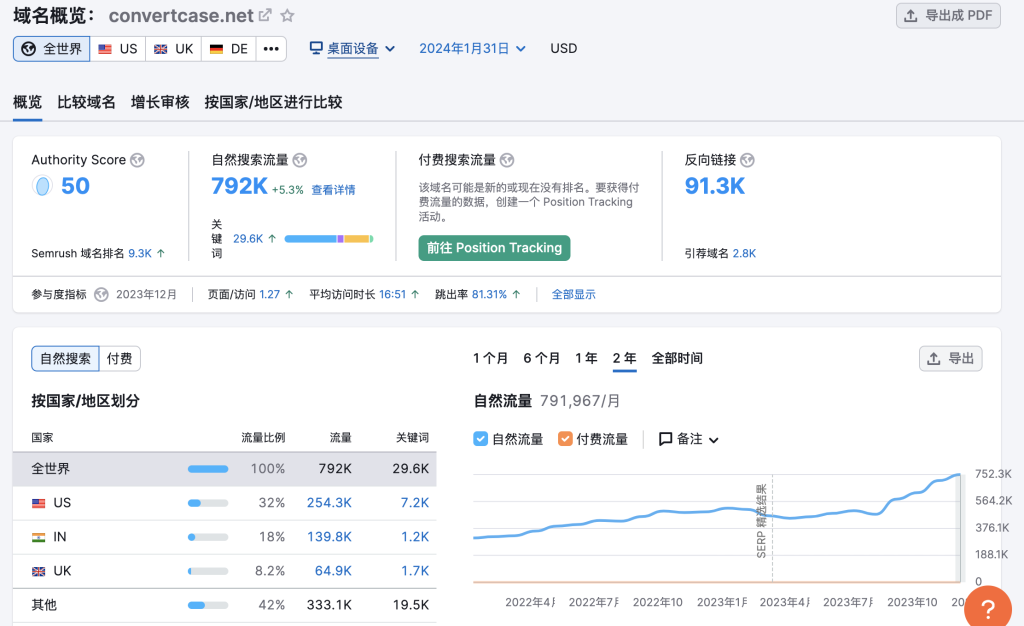Click the desktop monitor icon
The height and width of the screenshot is (626, 1024).
316,48
